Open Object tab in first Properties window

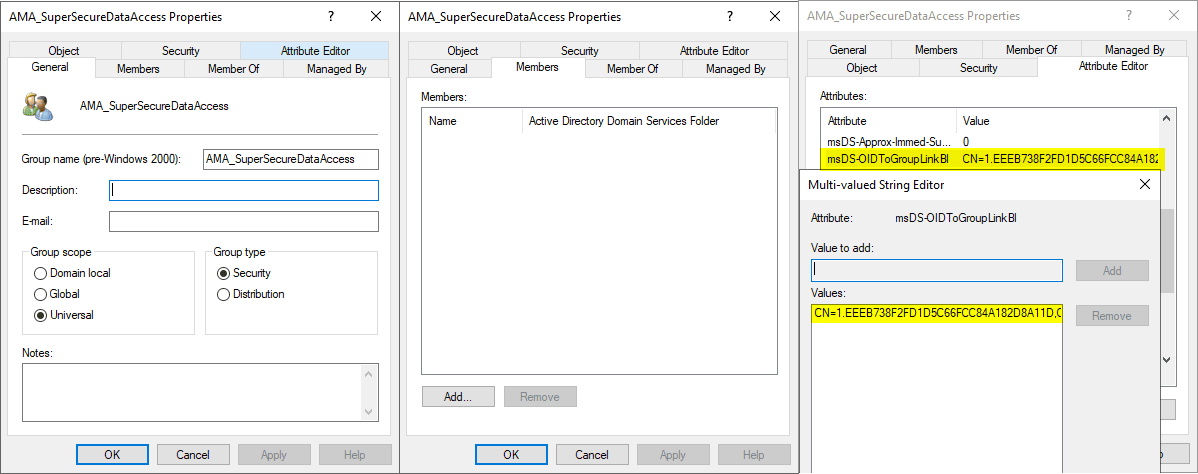(x=63, y=50)
